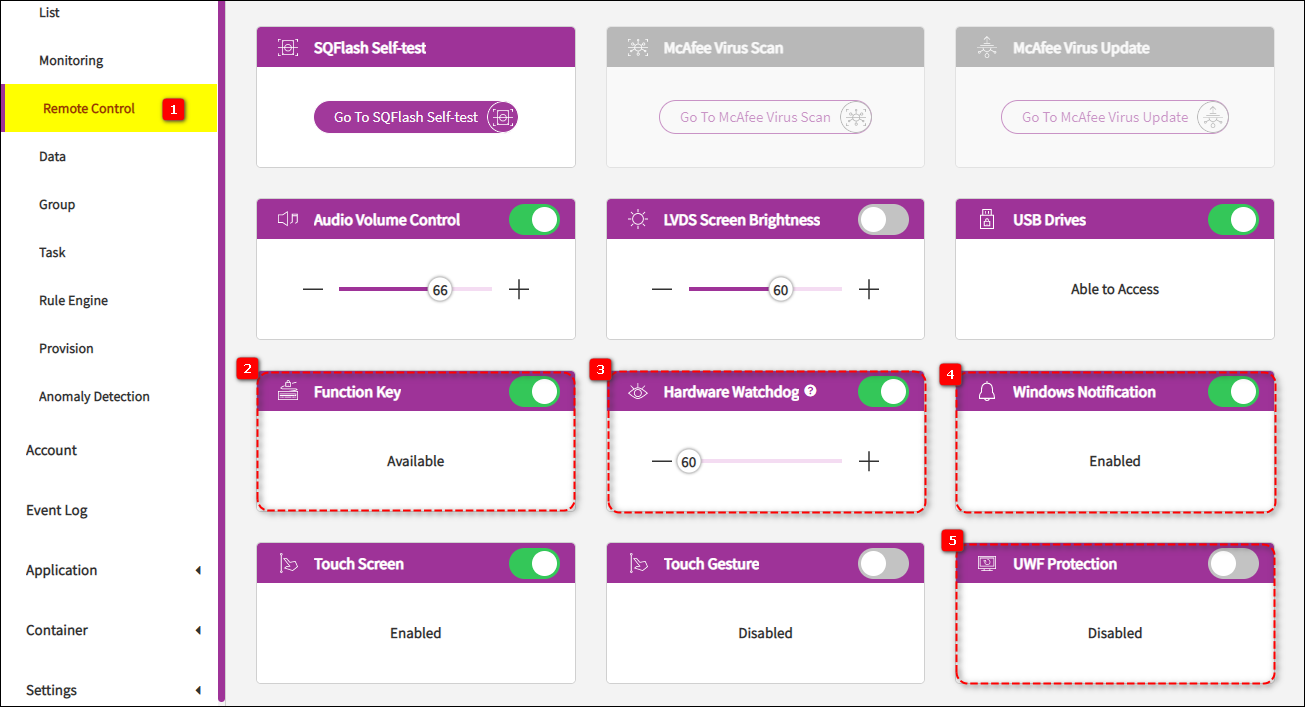The height and width of the screenshot is (707, 1305).
Task: Enable the LVDS Screen Brightness toggle
Action: click(883, 220)
